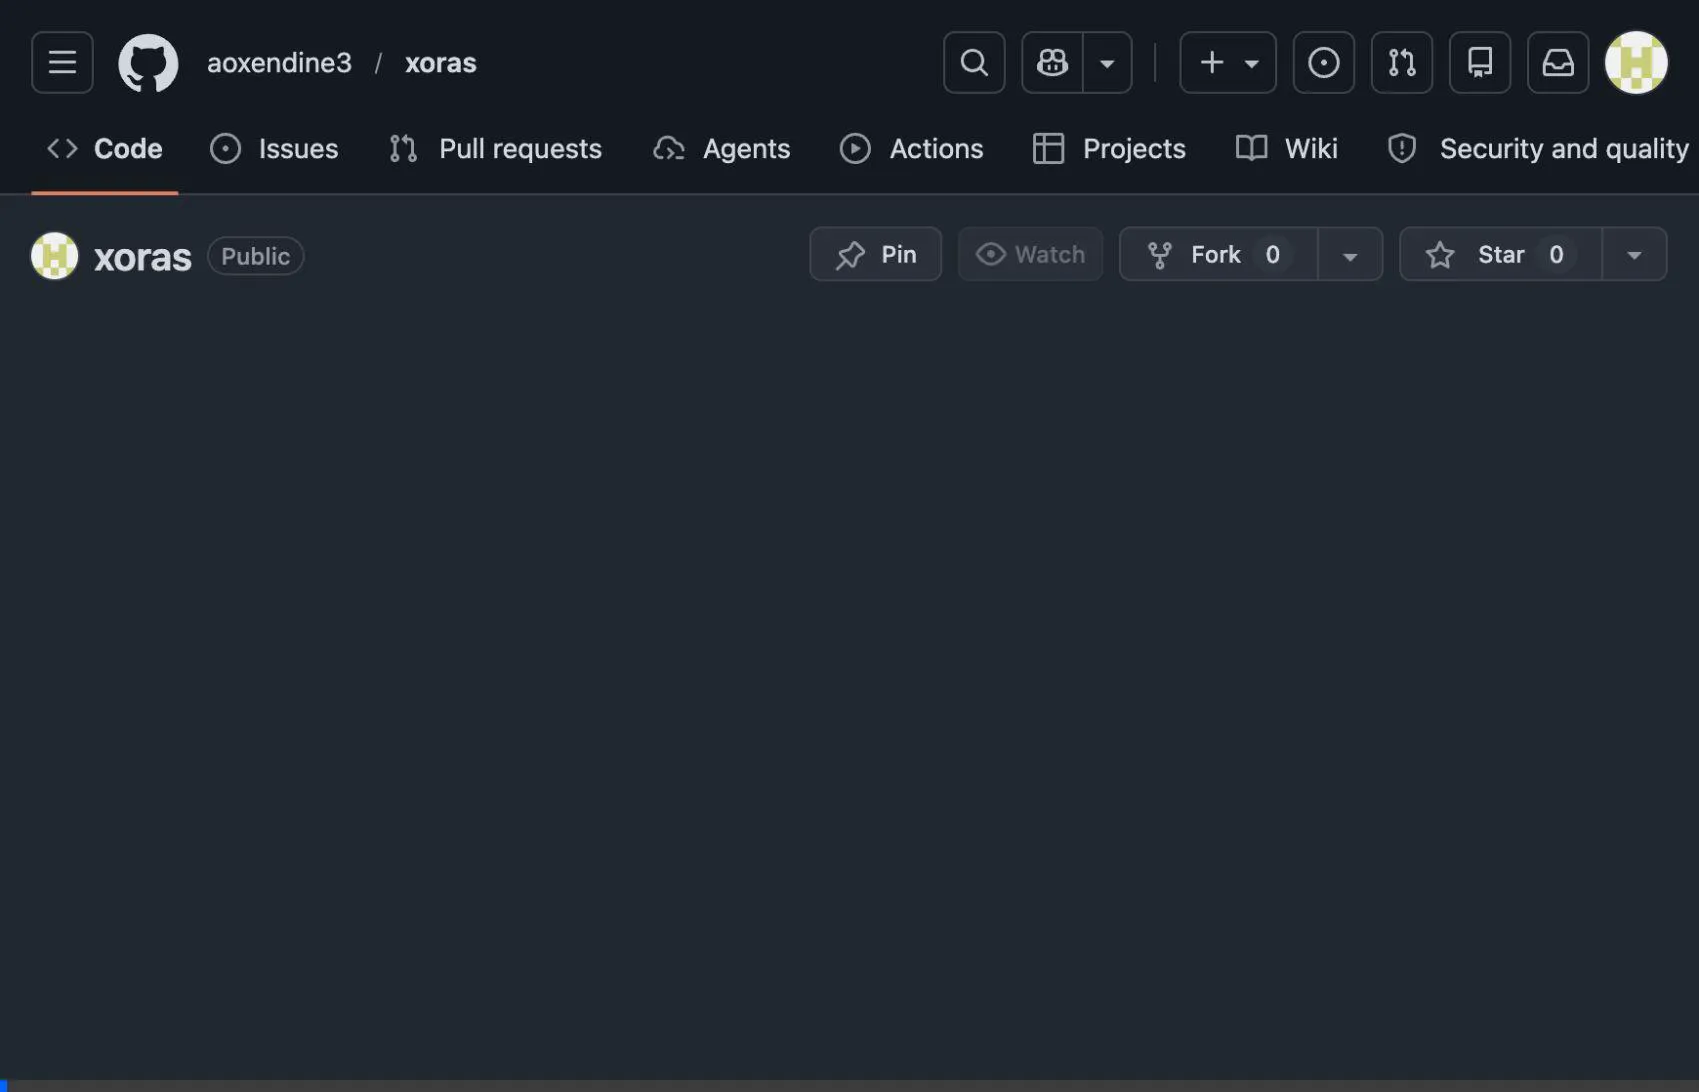Click the xoras repository title

tap(143, 257)
